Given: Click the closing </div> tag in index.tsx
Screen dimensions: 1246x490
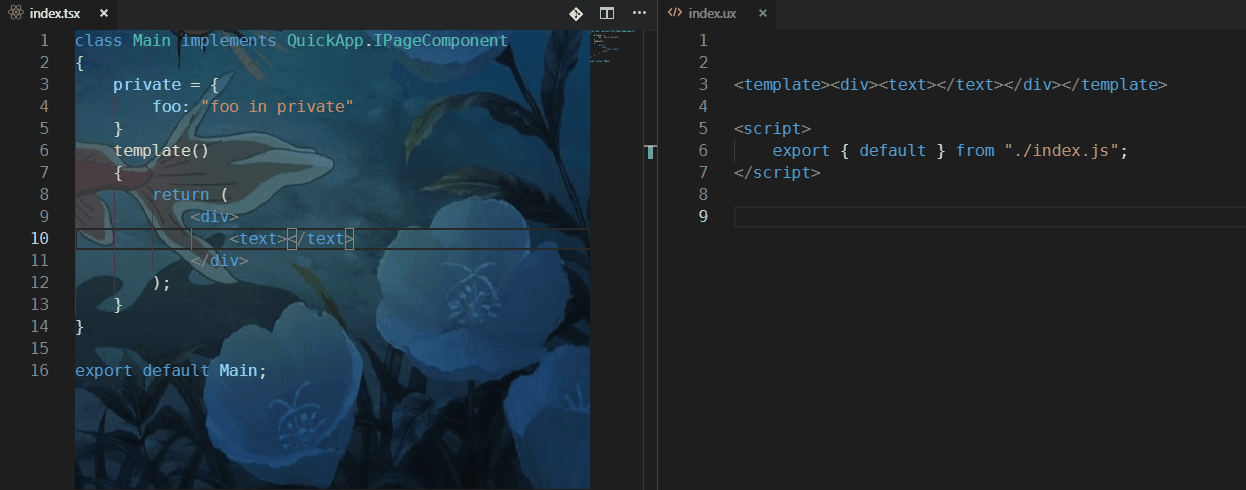Looking at the screenshot, I should click(220, 260).
